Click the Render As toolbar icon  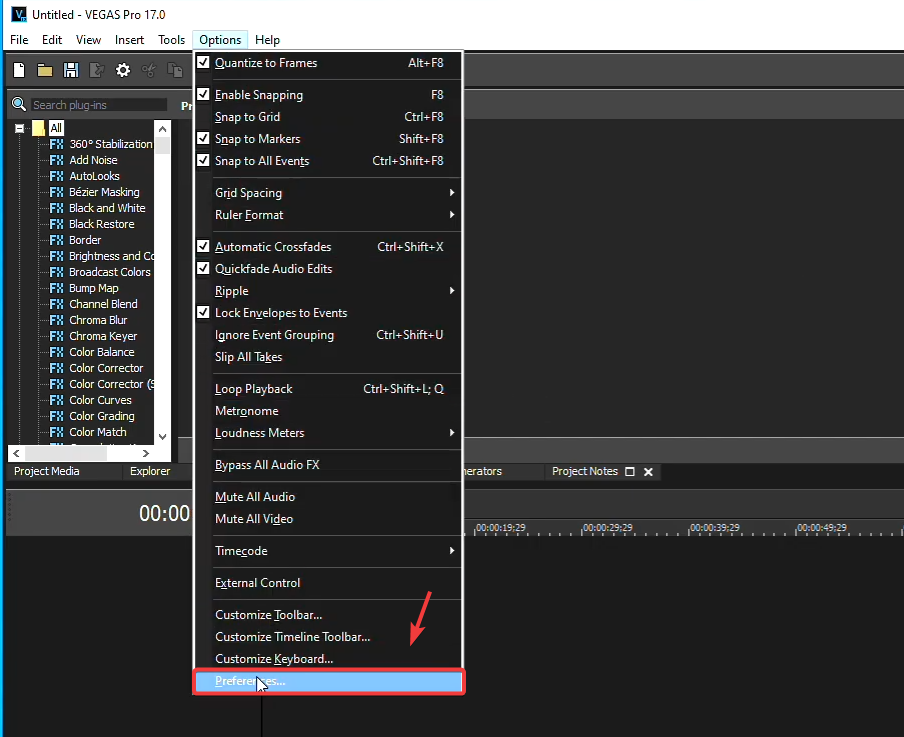click(97, 70)
